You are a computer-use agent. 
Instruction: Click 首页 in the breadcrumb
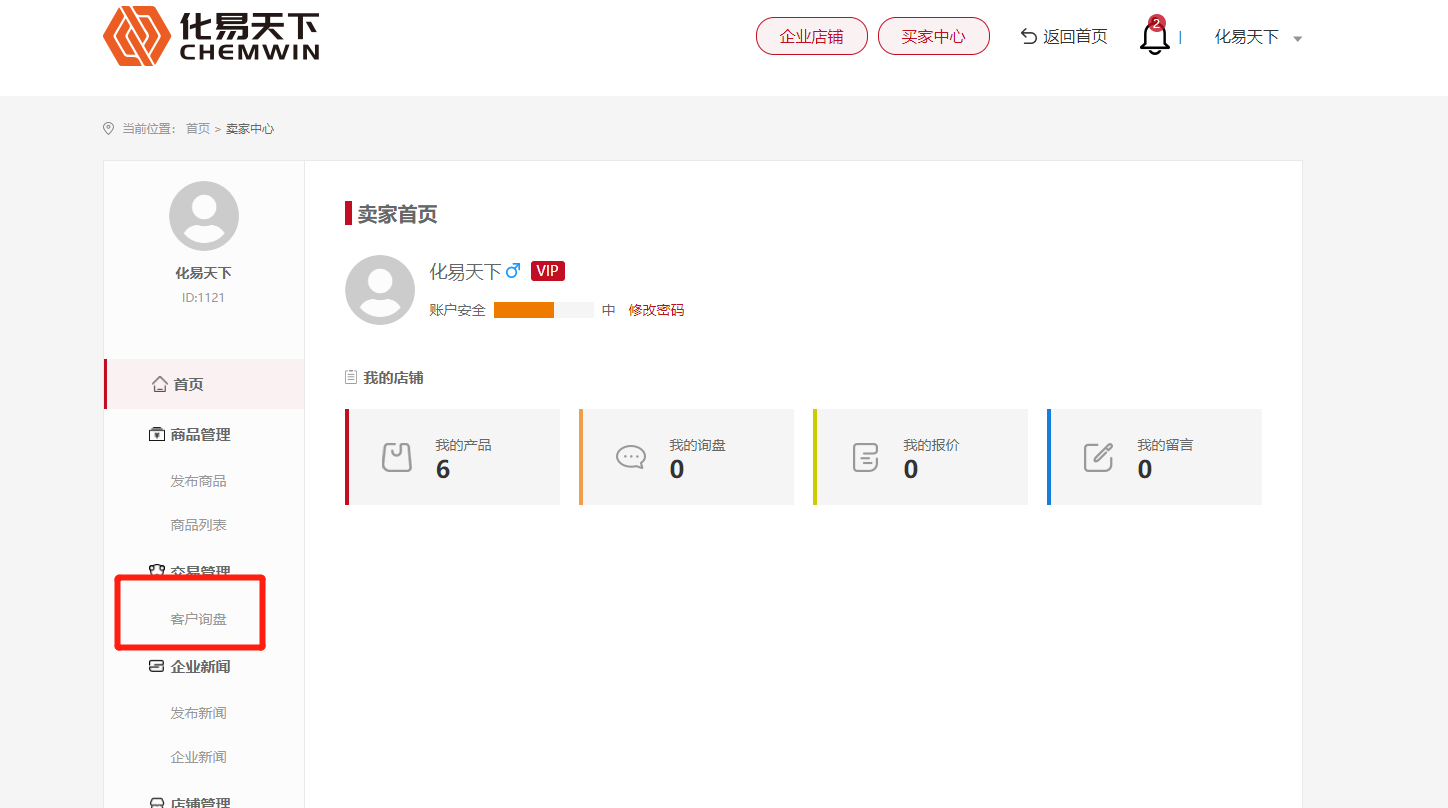coord(198,129)
